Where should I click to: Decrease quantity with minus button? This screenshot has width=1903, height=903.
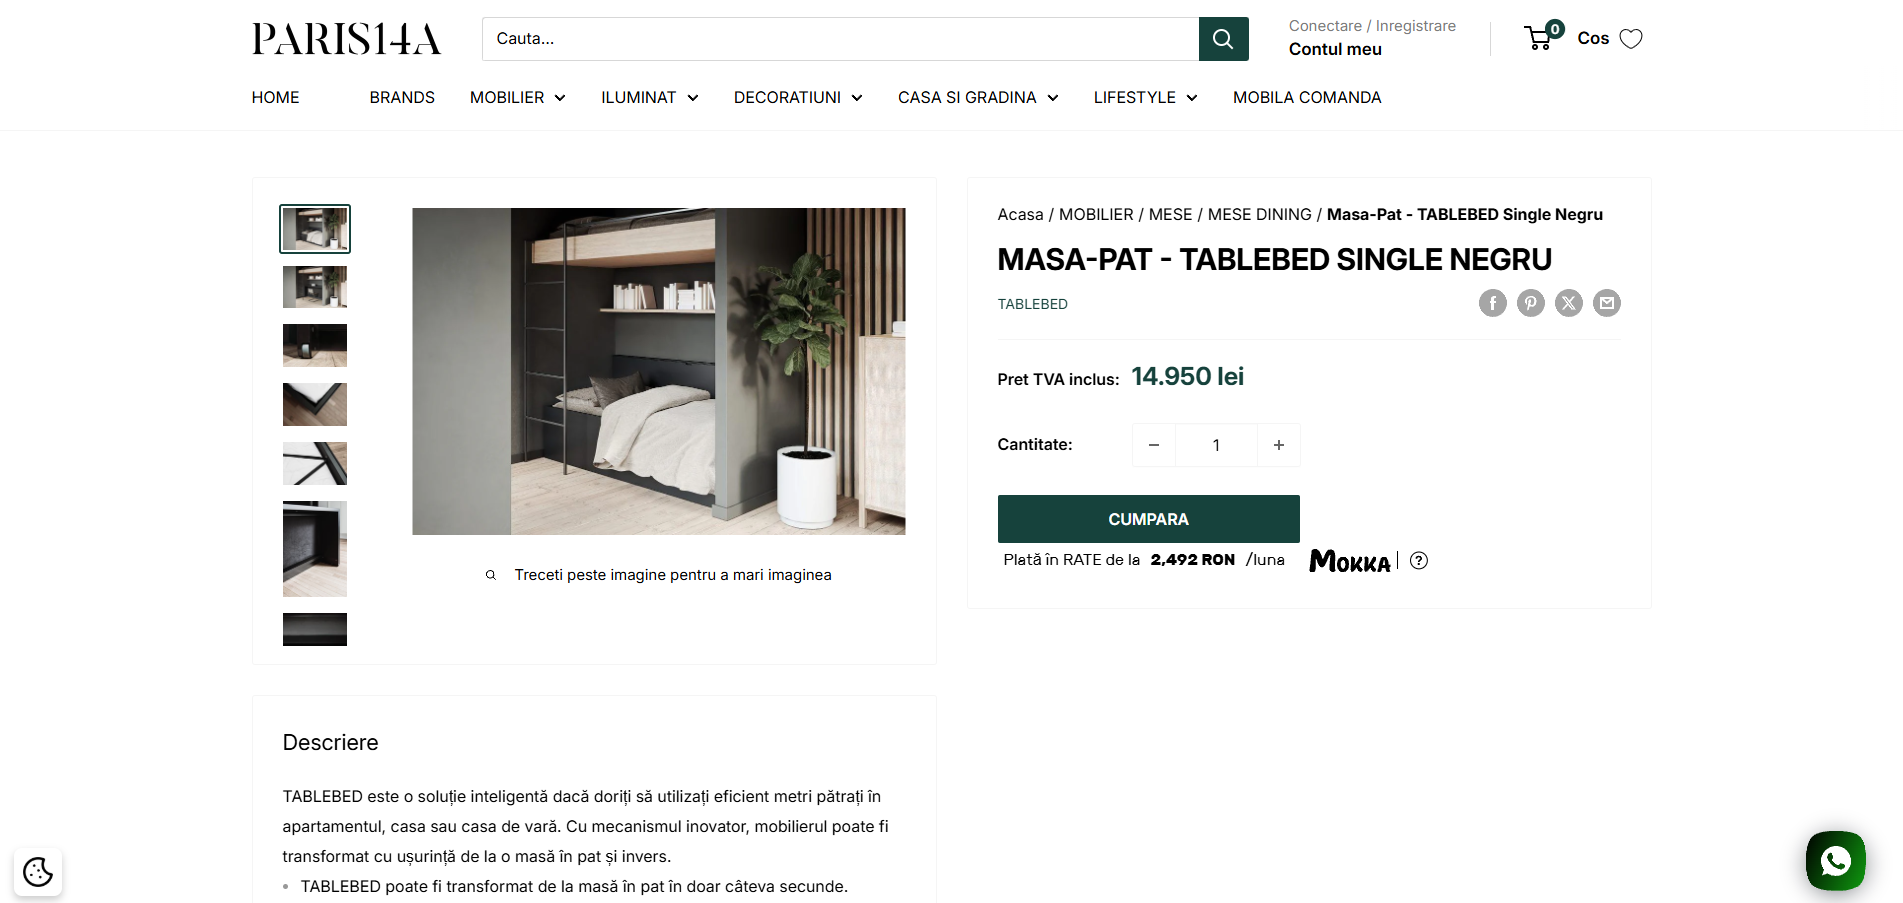pos(1154,445)
